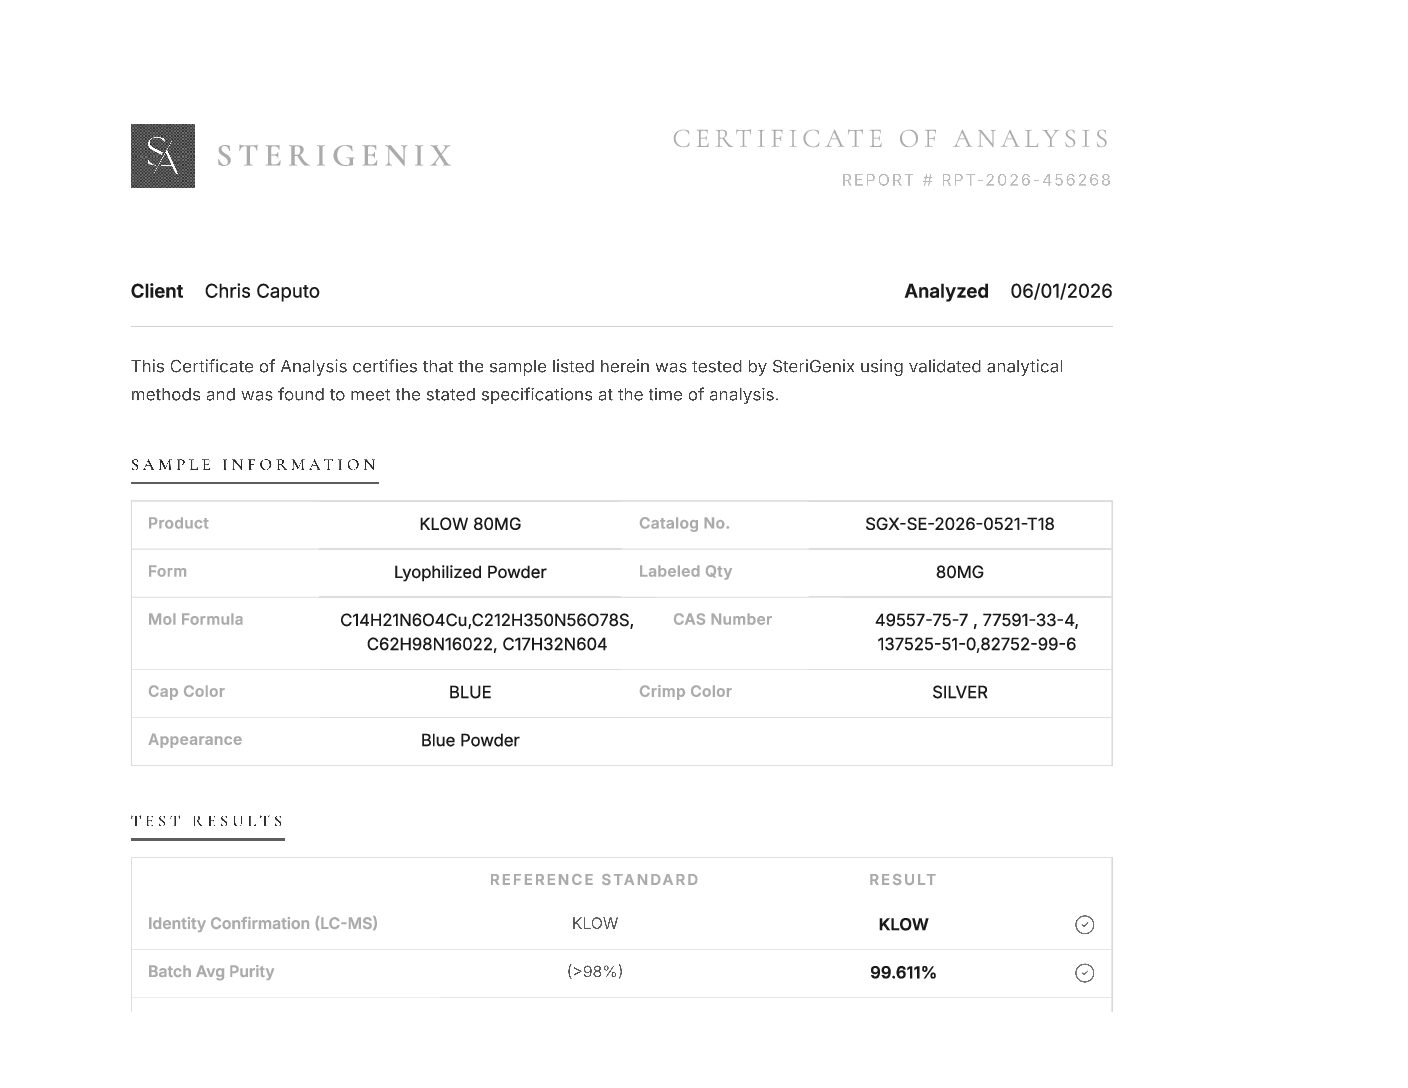Select catalog number SGX-SE-2026-0521-T18
The width and height of the screenshot is (1408, 1088).
[960, 524]
